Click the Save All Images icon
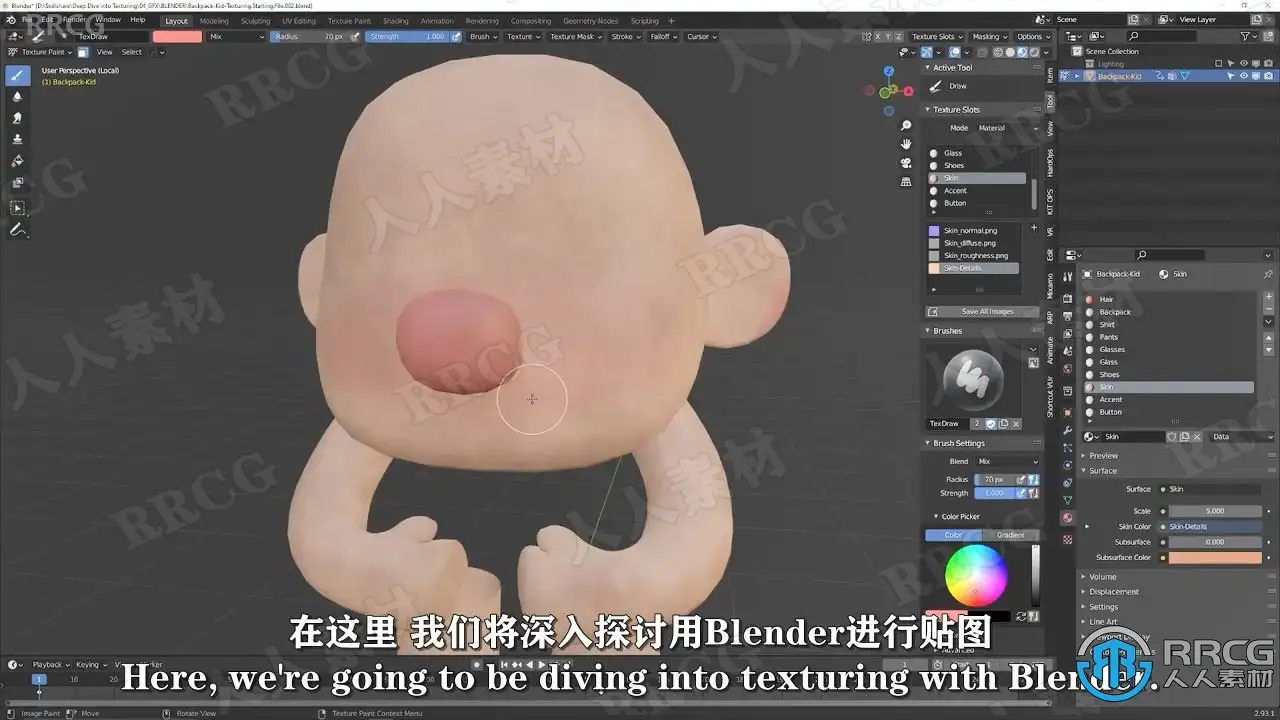Image resolution: width=1280 pixels, height=720 pixels. coord(933,312)
